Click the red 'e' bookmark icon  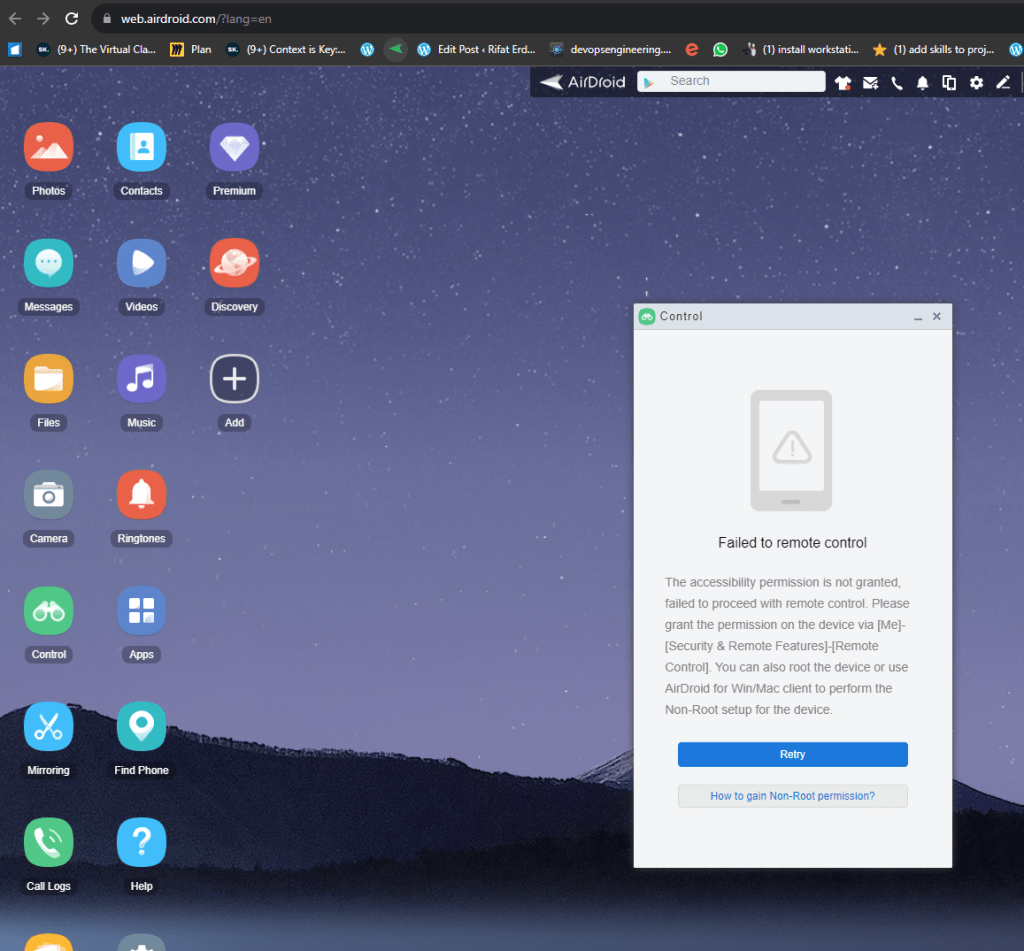pyautogui.click(x=692, y=50)
